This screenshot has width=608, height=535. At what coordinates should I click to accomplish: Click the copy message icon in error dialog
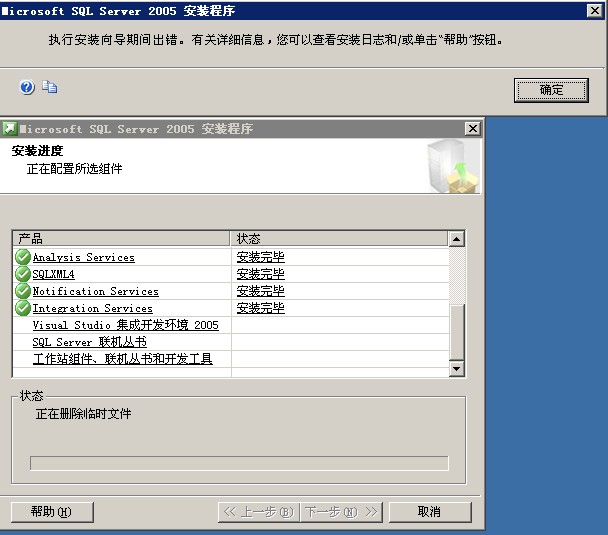50,87
